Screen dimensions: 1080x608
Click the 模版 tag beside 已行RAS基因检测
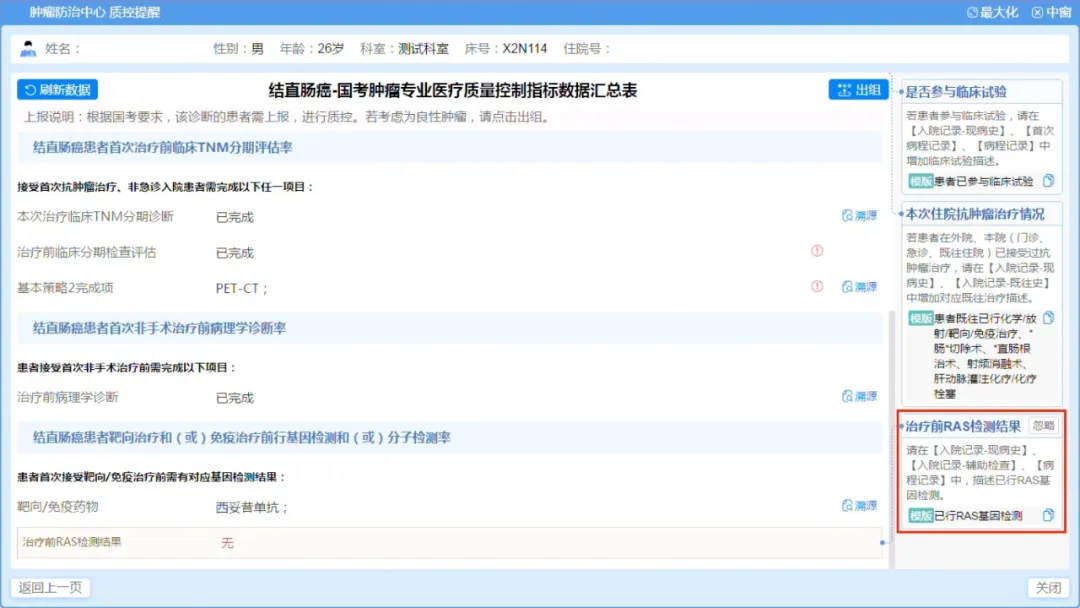coord(920,515)
